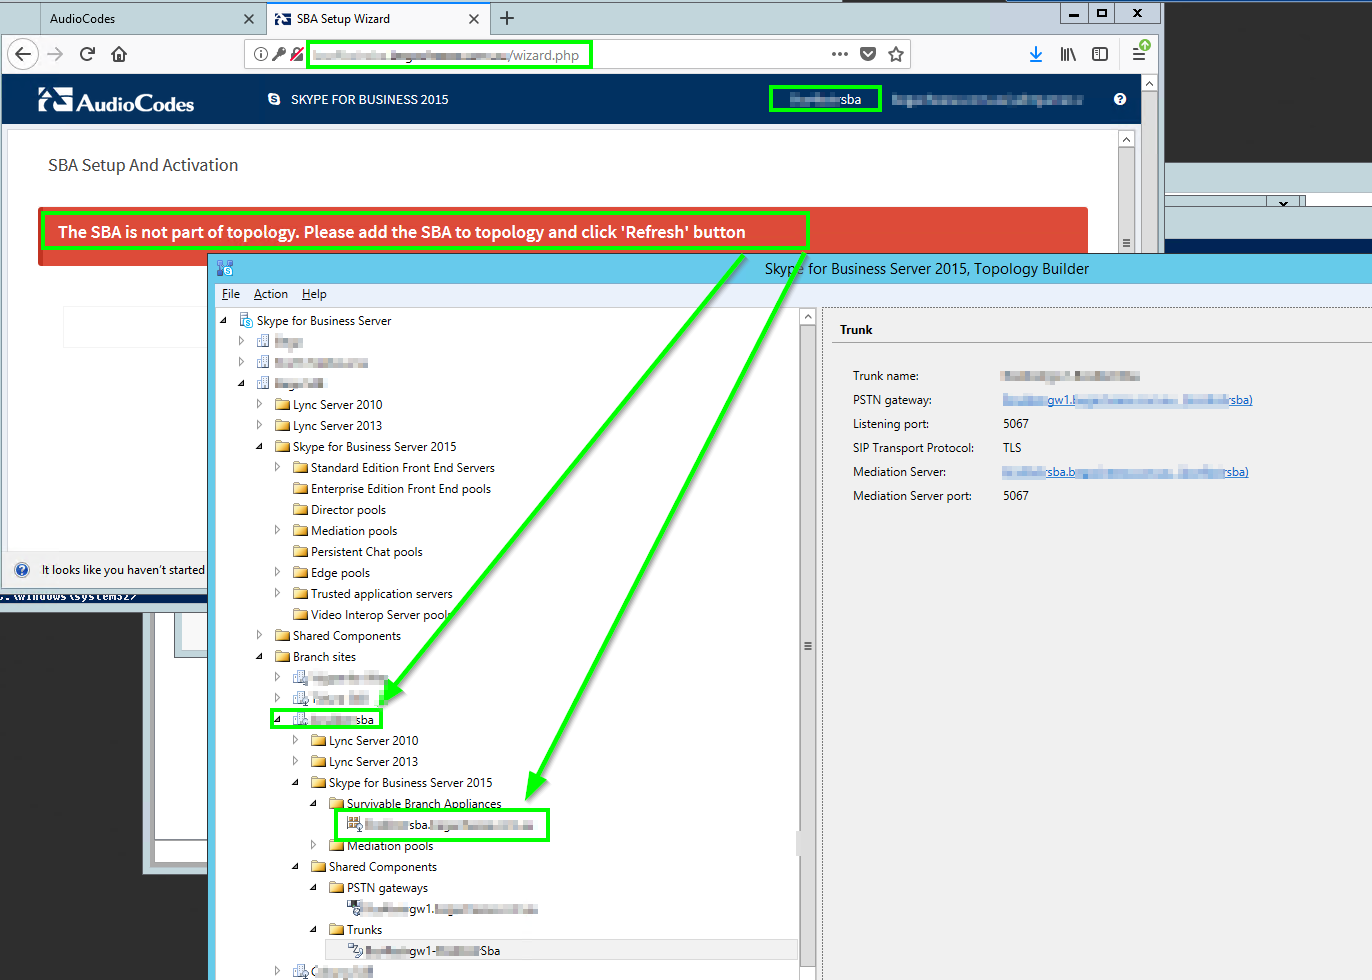This screenshot has width=1372, height=980.
Task: Show downloads arrow in Firefox toolbar
Action: 1036,54
